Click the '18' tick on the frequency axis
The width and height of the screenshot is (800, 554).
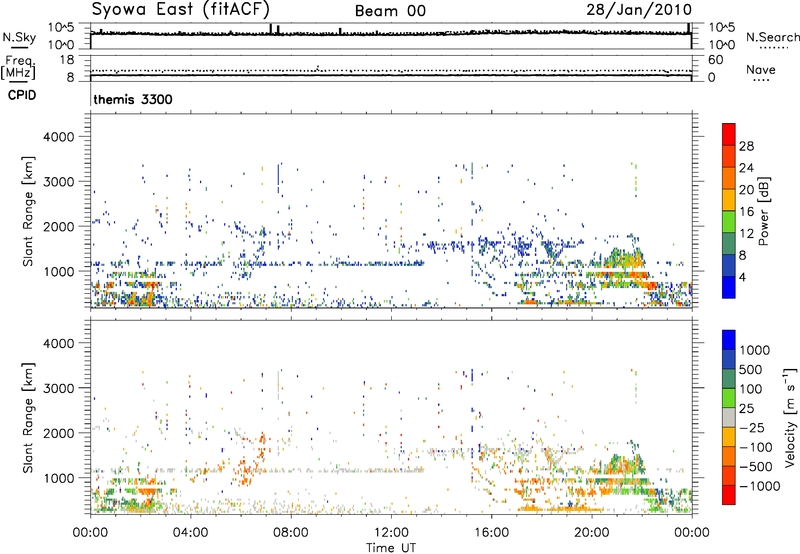[x=67, y=60]
